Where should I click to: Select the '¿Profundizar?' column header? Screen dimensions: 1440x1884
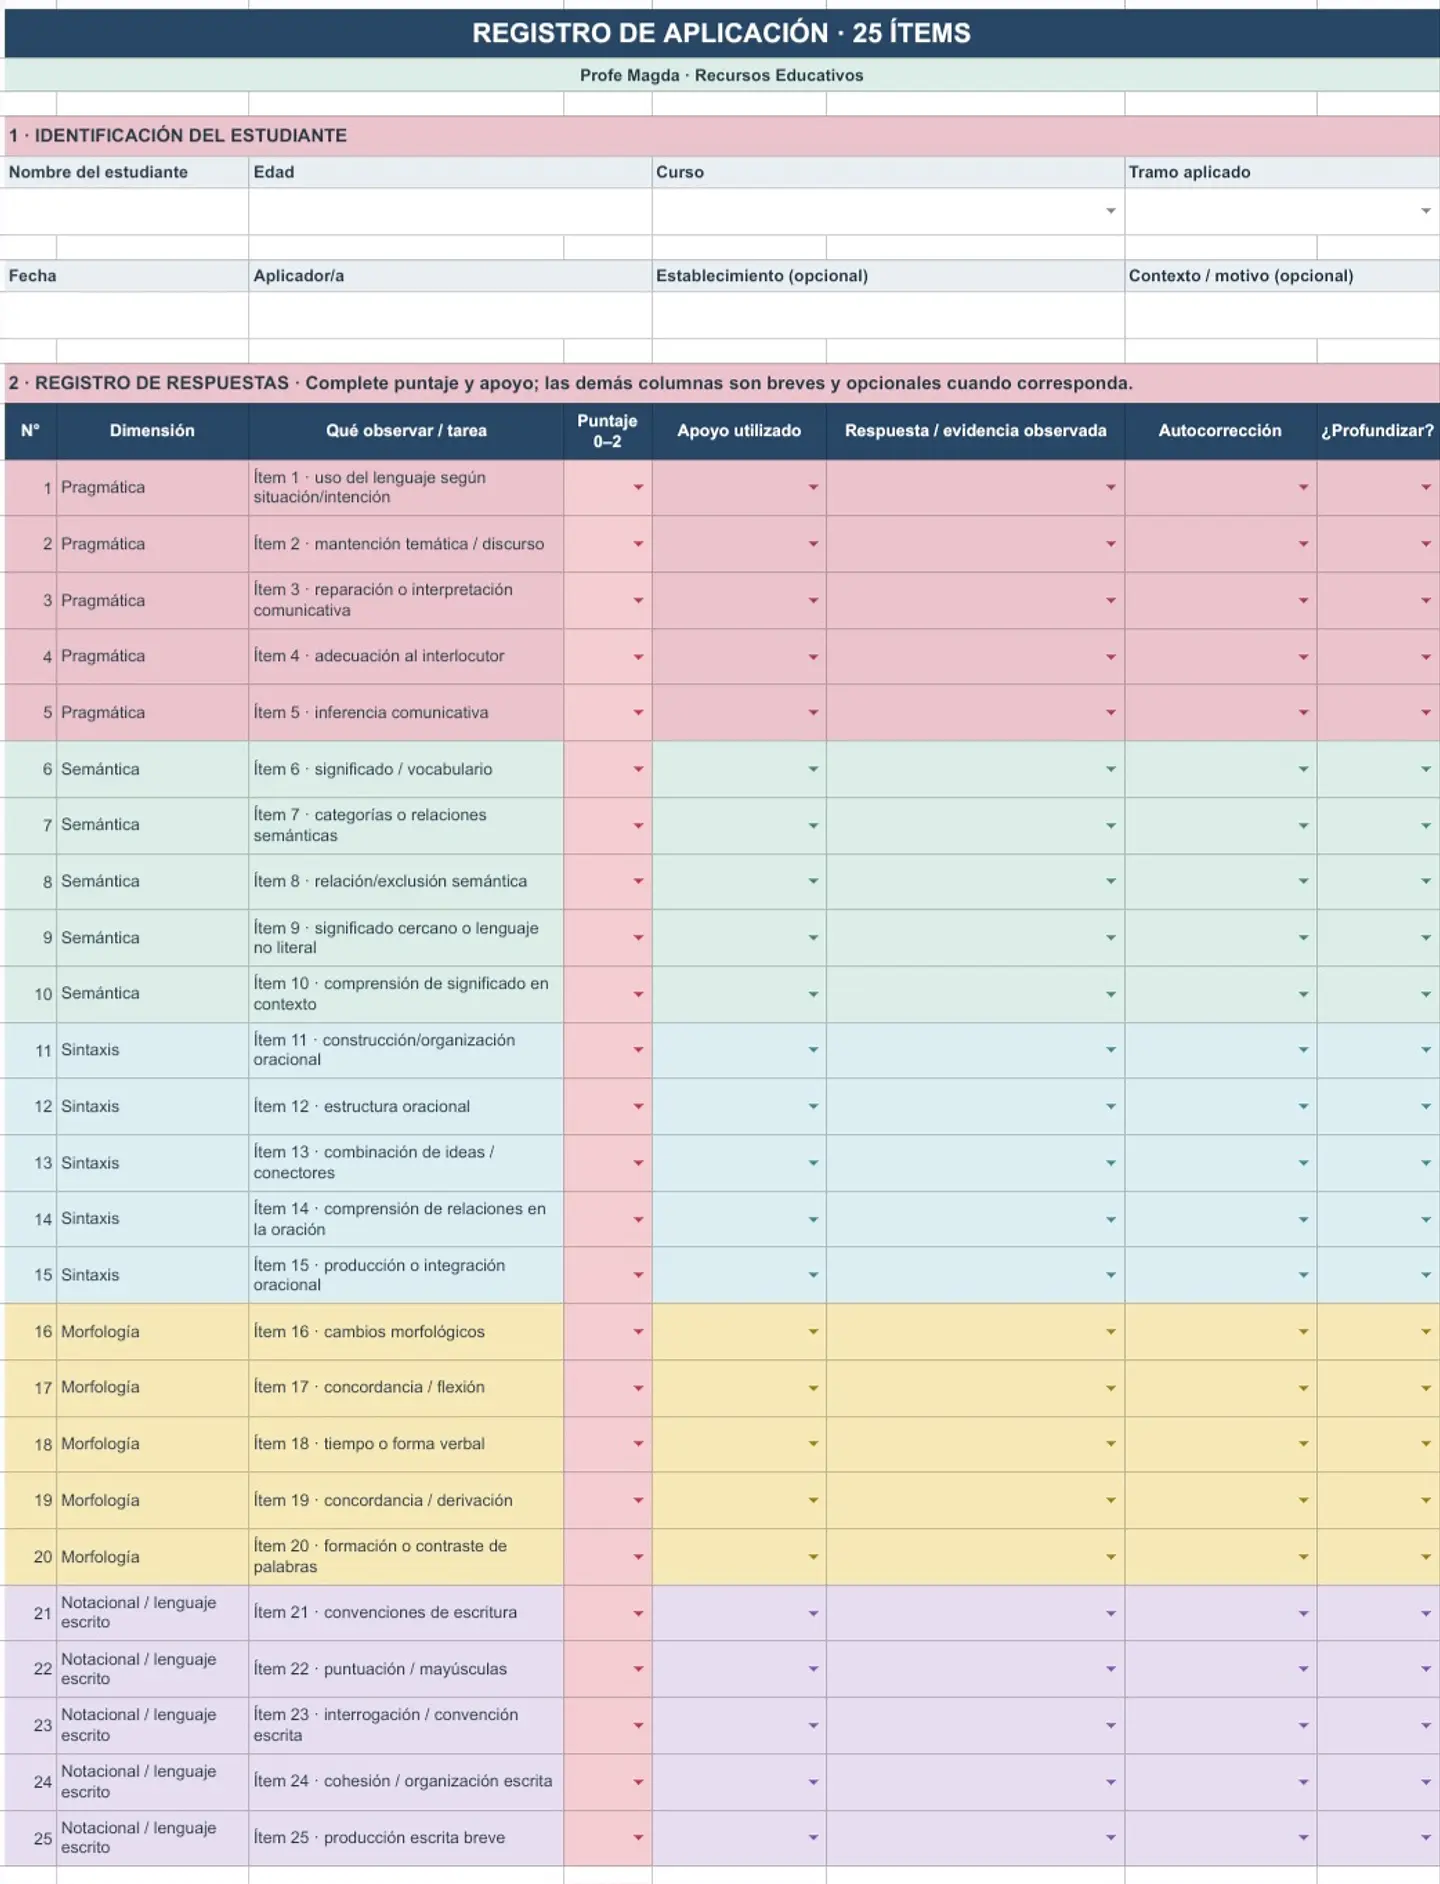click(x=1378, y=431)
